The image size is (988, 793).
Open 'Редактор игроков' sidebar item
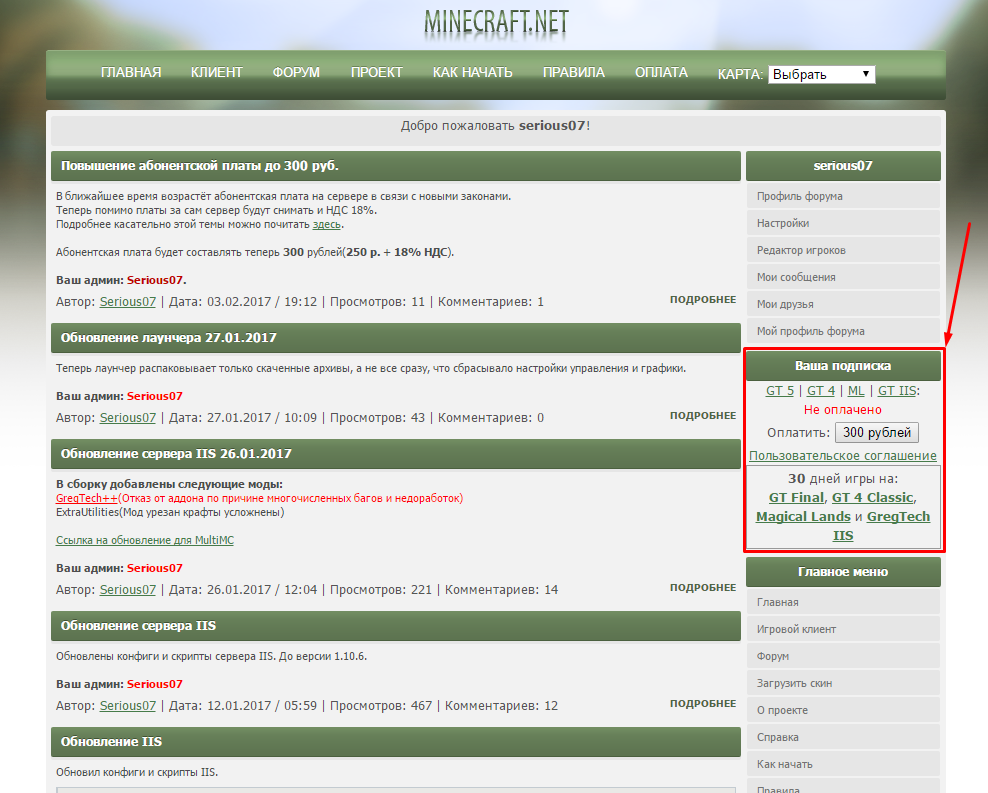[x=843, y=250]
